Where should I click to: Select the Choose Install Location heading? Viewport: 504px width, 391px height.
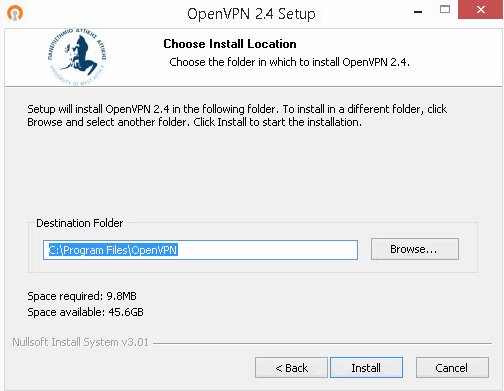(230, 44)
